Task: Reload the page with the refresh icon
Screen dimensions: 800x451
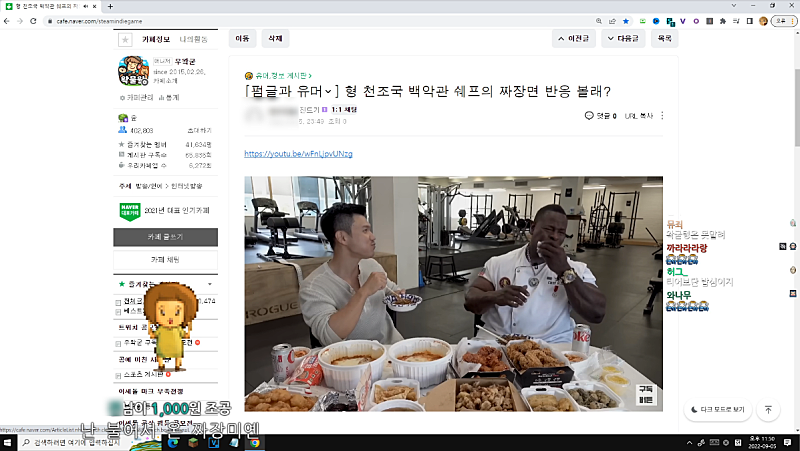Action: click(33, 21)
